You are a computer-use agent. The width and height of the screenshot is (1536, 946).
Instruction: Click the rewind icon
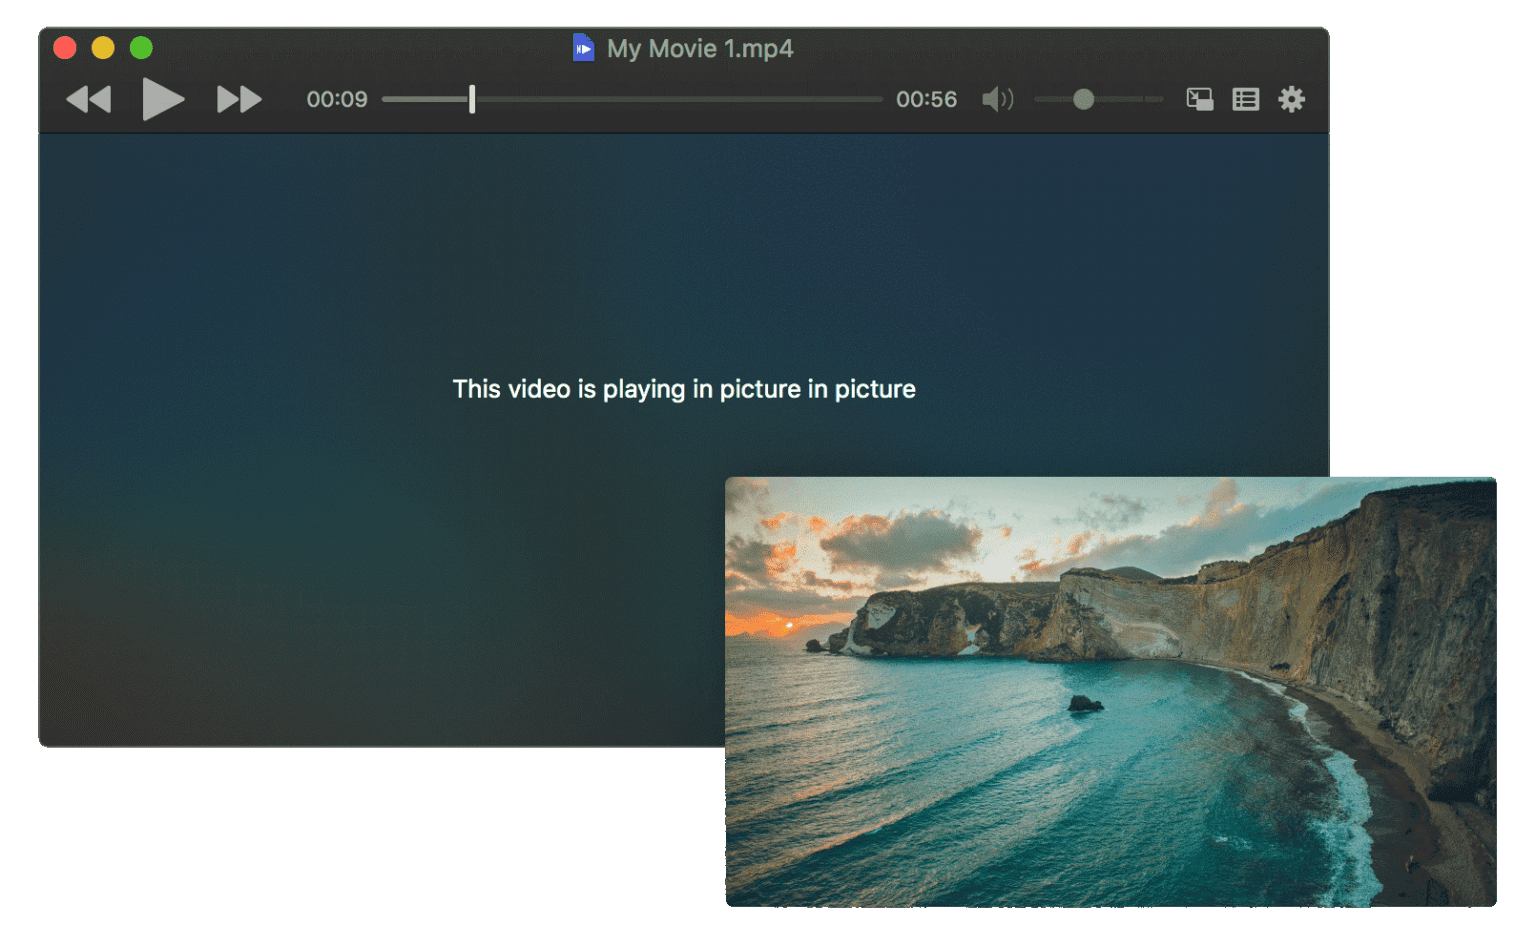pyautogui.click(x=88, y=99)
